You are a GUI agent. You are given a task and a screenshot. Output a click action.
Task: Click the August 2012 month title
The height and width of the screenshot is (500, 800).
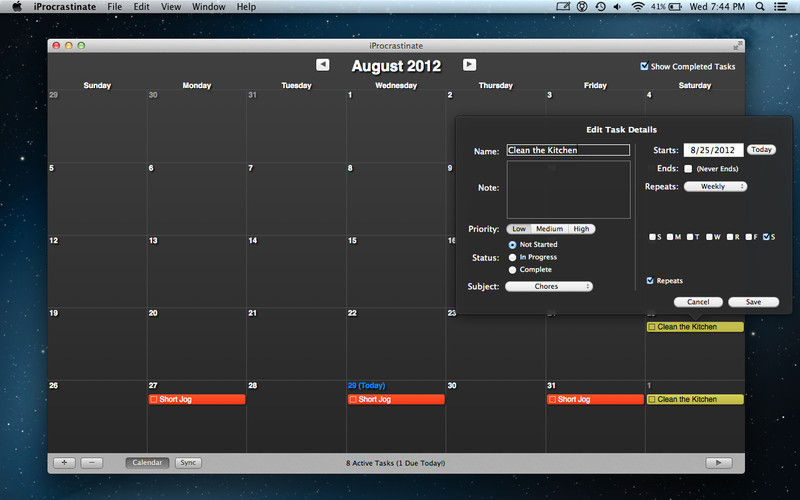click(x=396, y=66)
